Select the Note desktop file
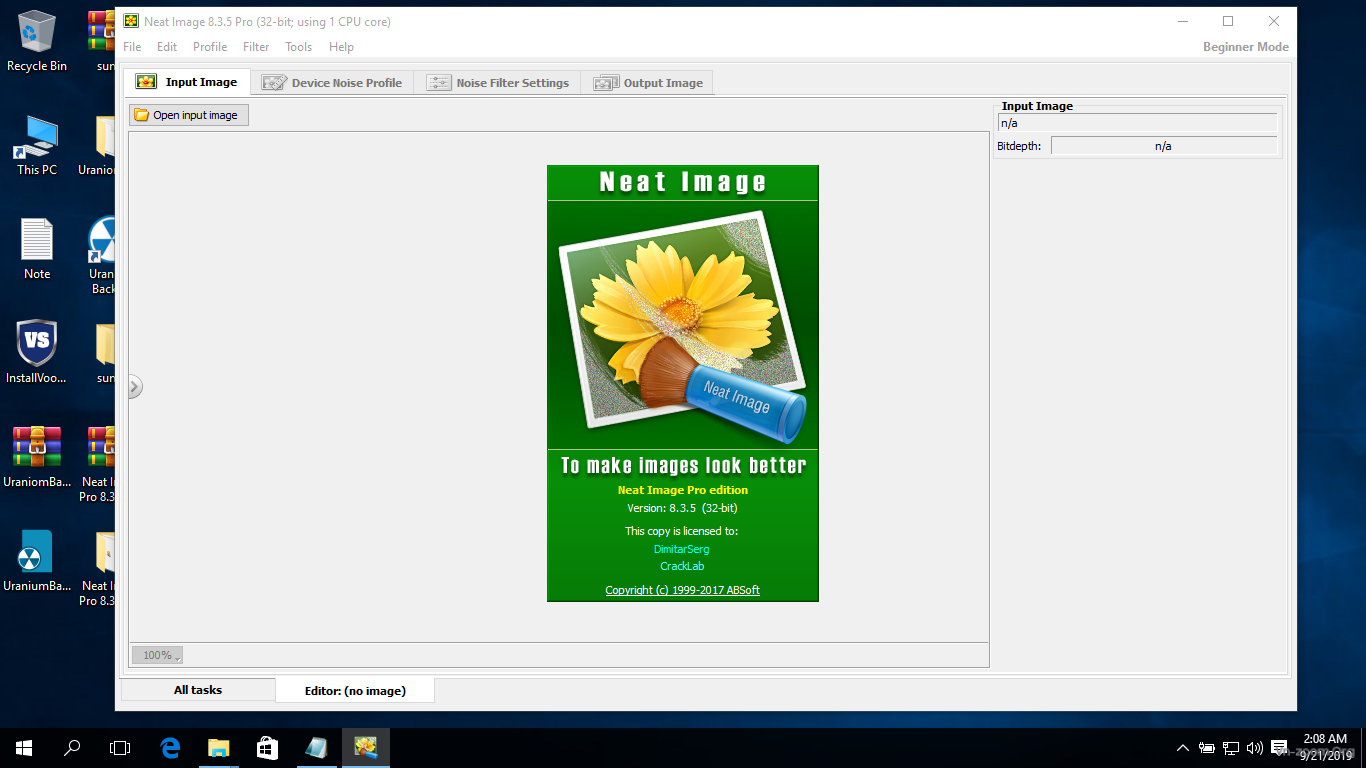1366x768 pixels. [x=37, y=249]
